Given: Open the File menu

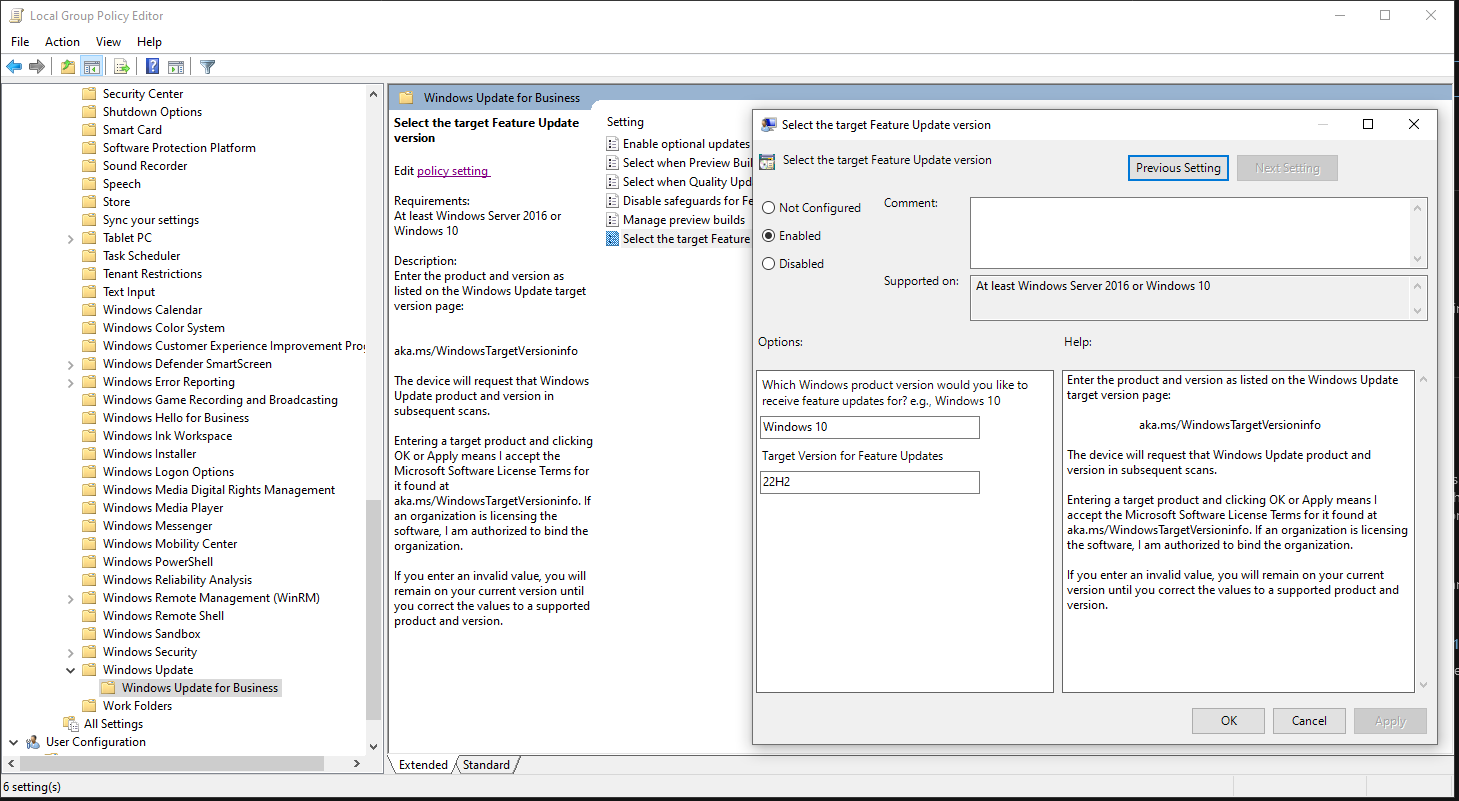Looking at the screenshot, I should (x=20, y=42).
